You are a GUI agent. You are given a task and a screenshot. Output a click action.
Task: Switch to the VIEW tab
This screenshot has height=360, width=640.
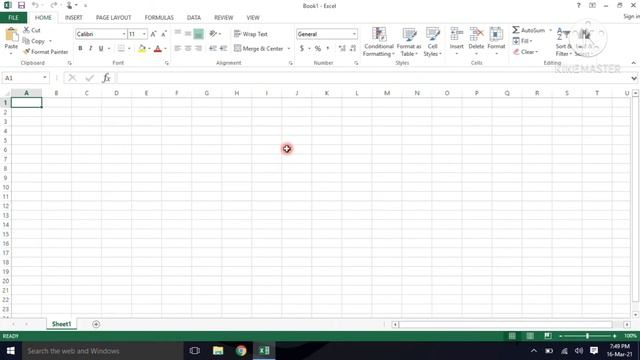[253, 18]
